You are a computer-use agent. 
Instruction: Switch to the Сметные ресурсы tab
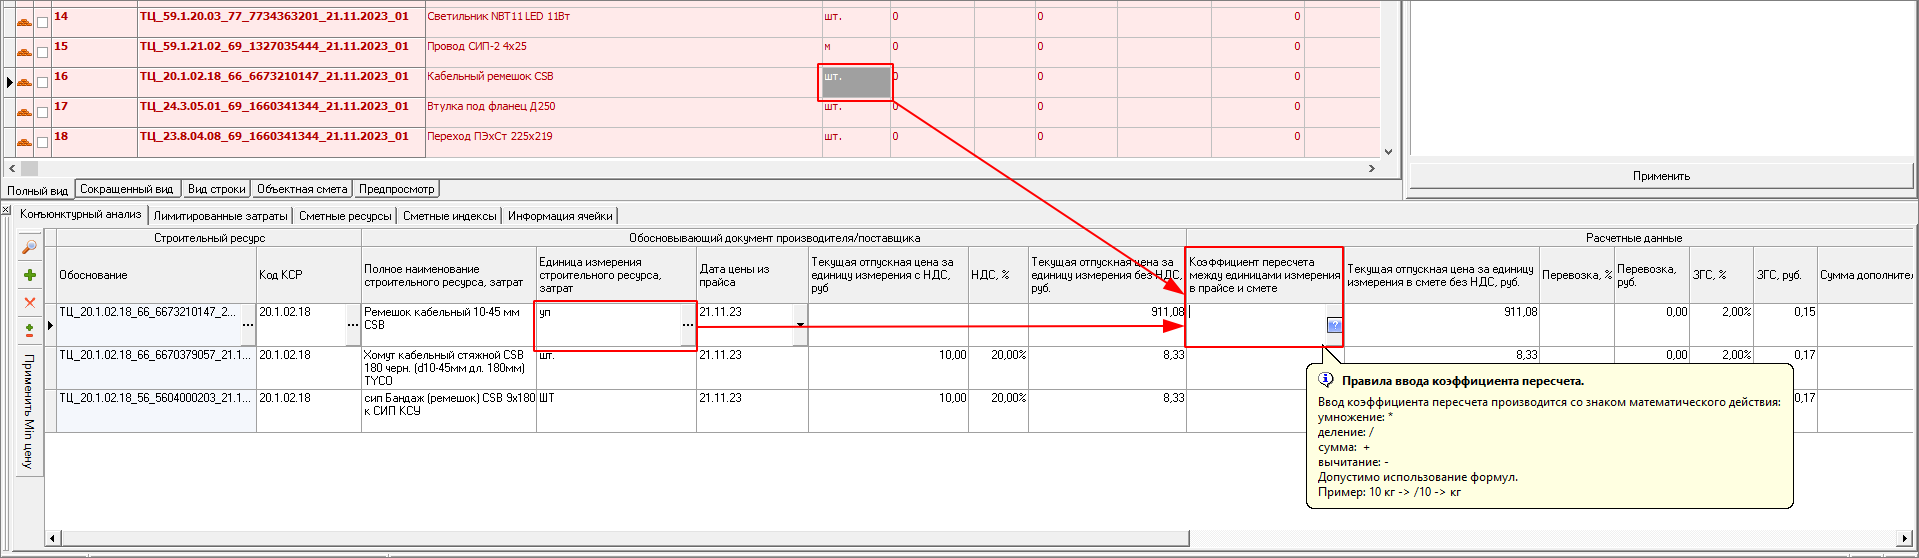coord(345,216)
